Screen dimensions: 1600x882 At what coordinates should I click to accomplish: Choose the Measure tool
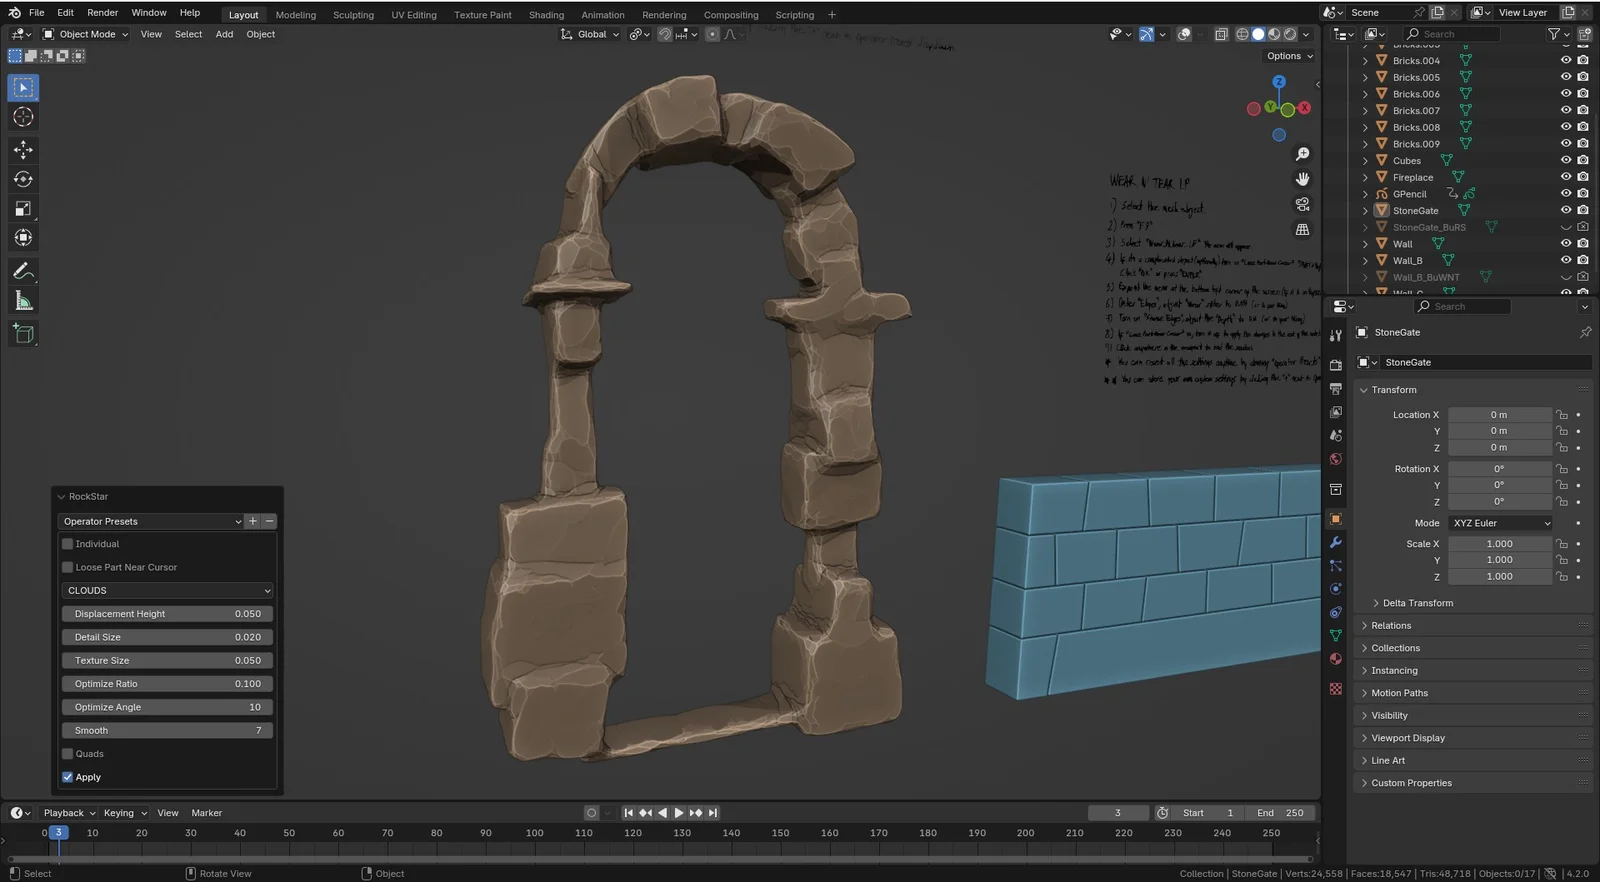point(23,301)
